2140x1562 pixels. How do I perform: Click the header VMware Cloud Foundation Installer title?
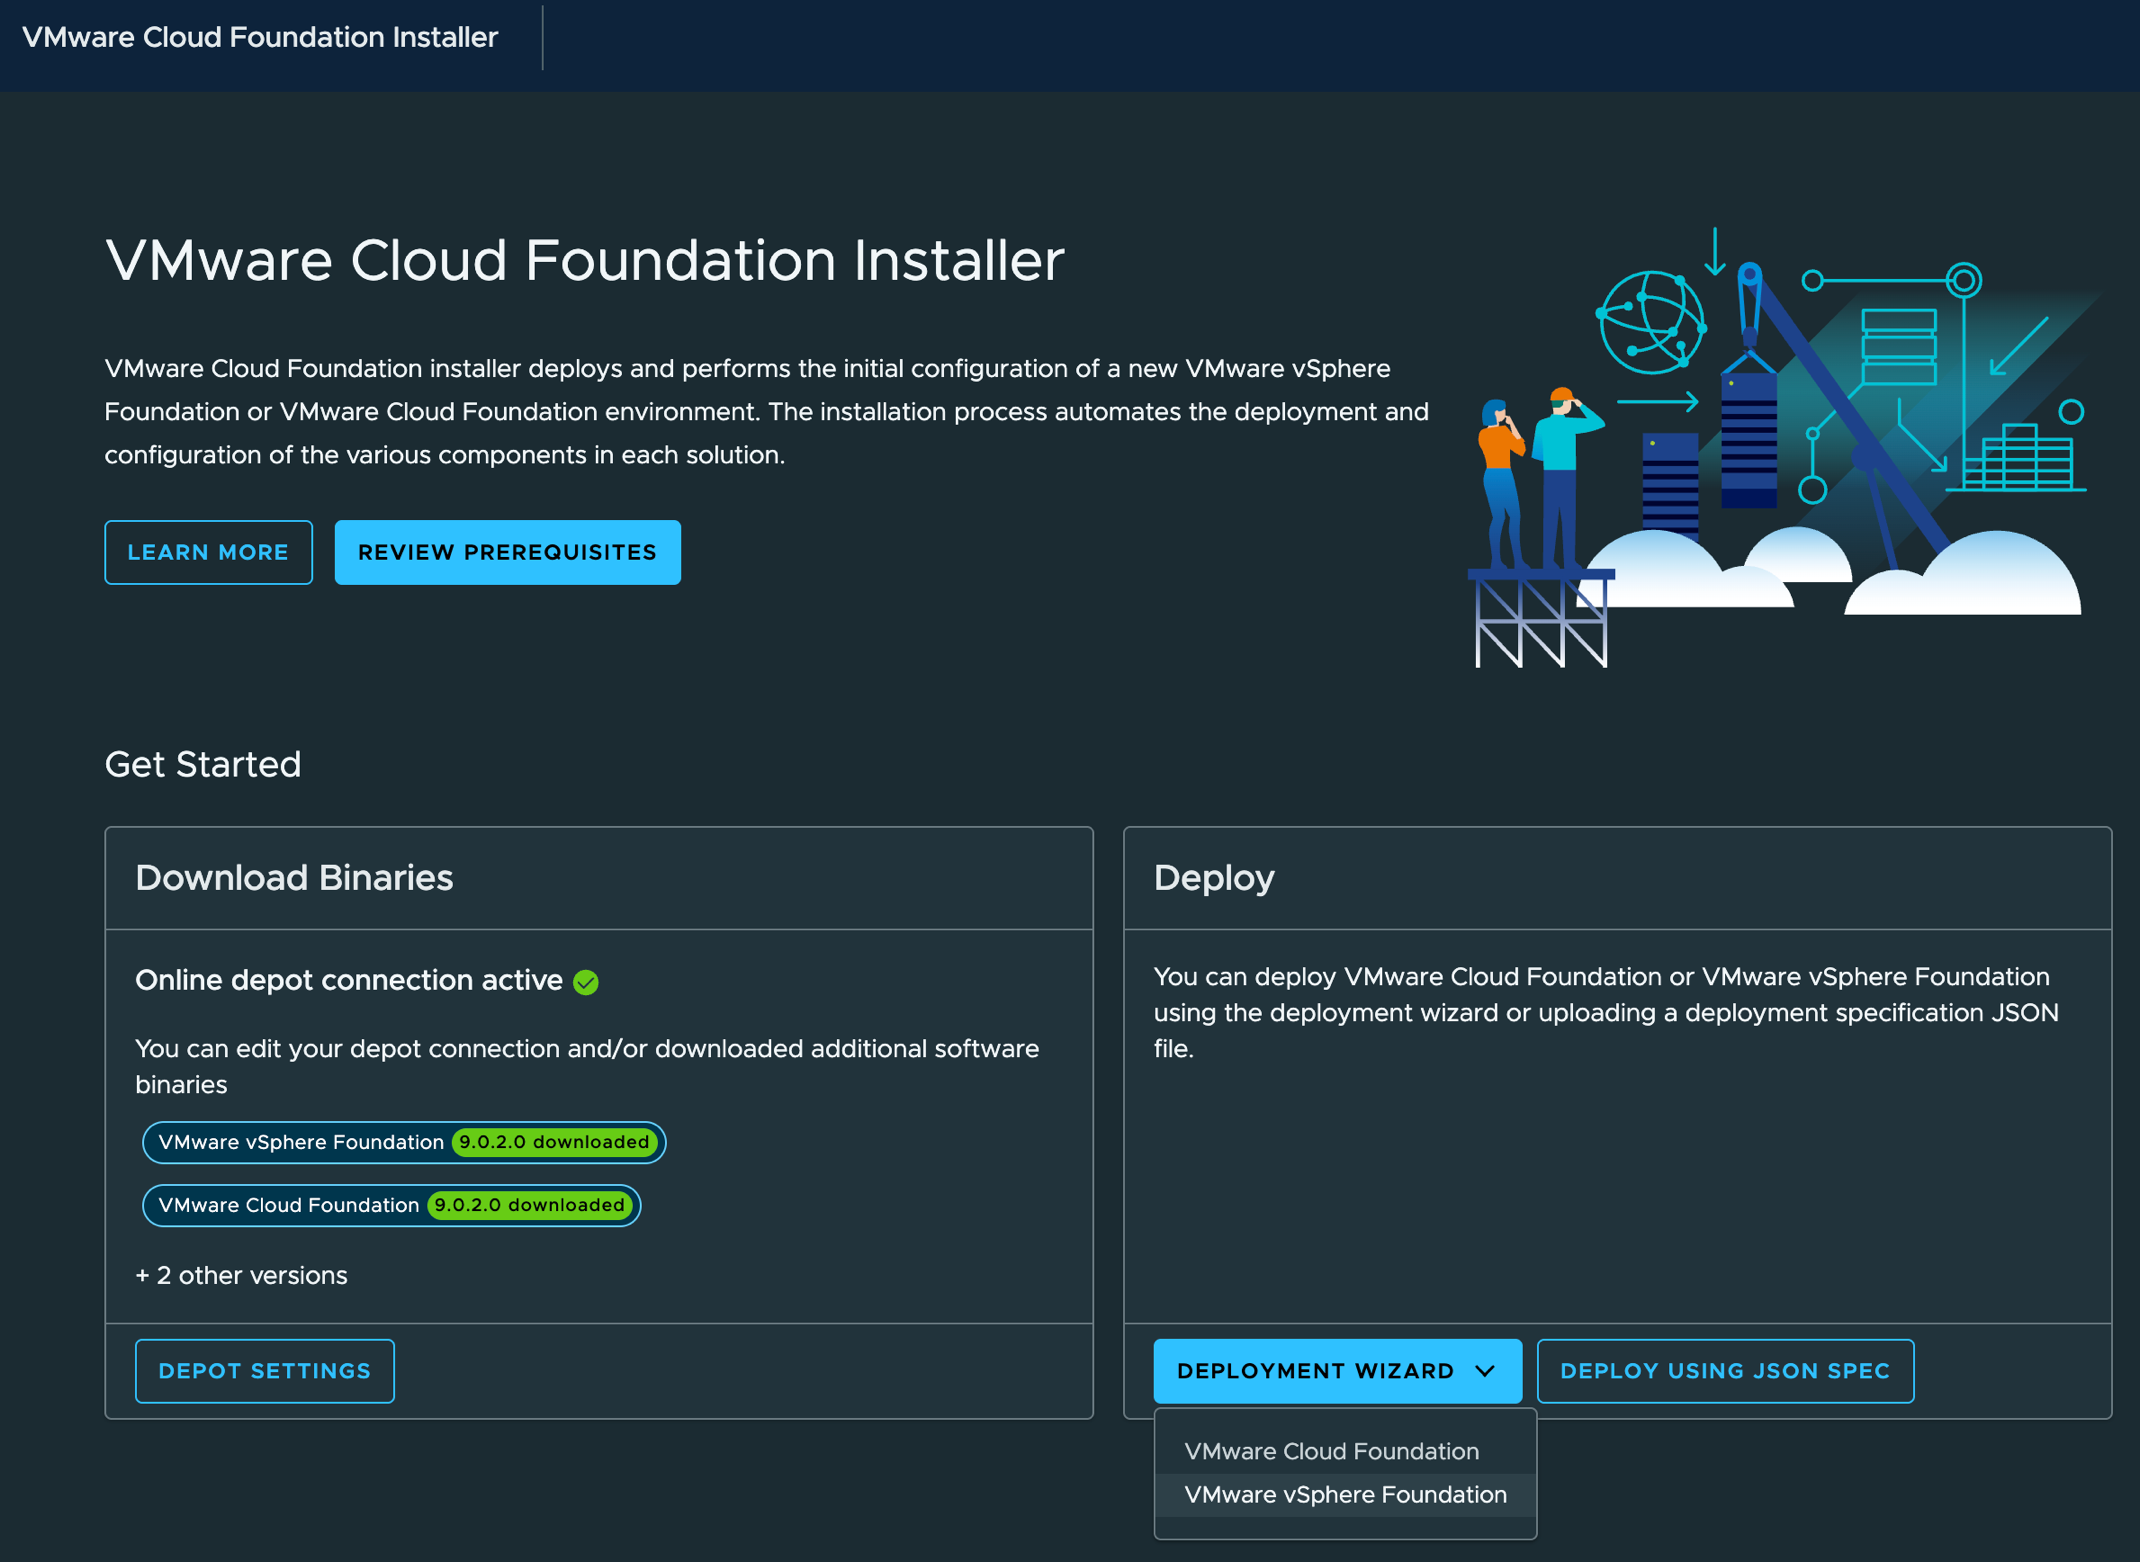pyautogui.click(x=260, y=38)
